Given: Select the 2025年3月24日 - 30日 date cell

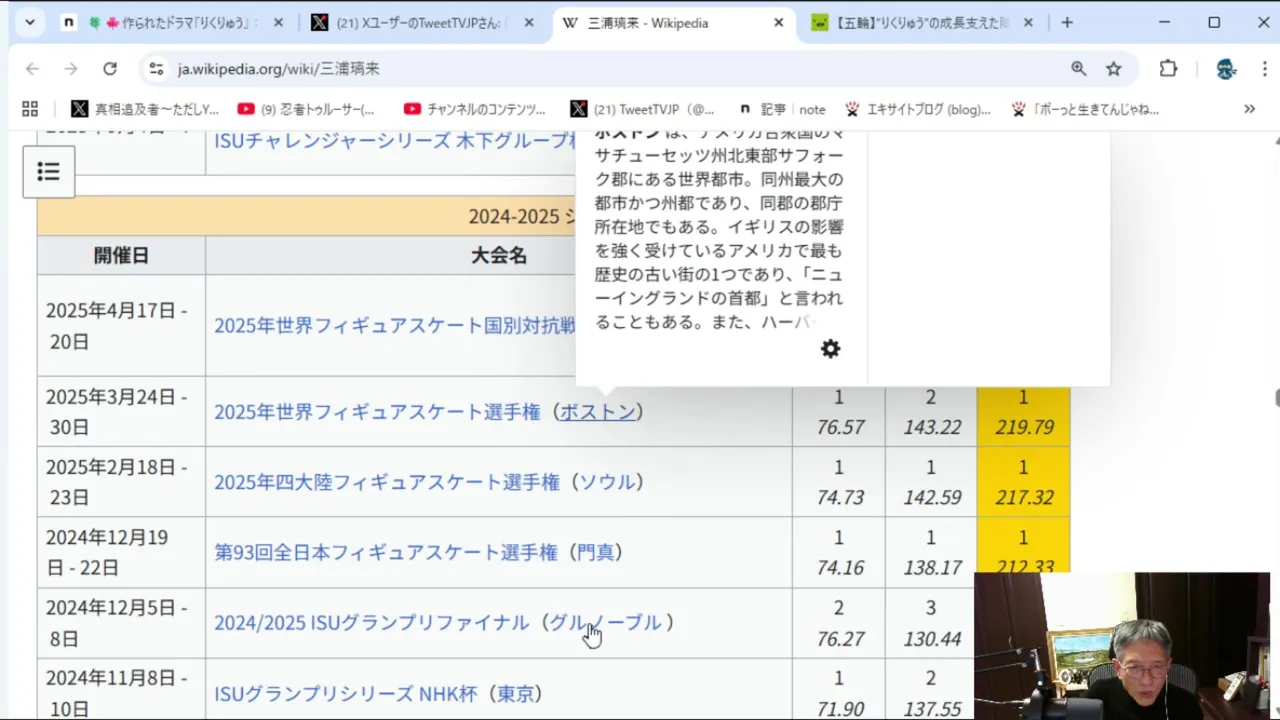Looking at the screenshot, I should tap(121, 411).
